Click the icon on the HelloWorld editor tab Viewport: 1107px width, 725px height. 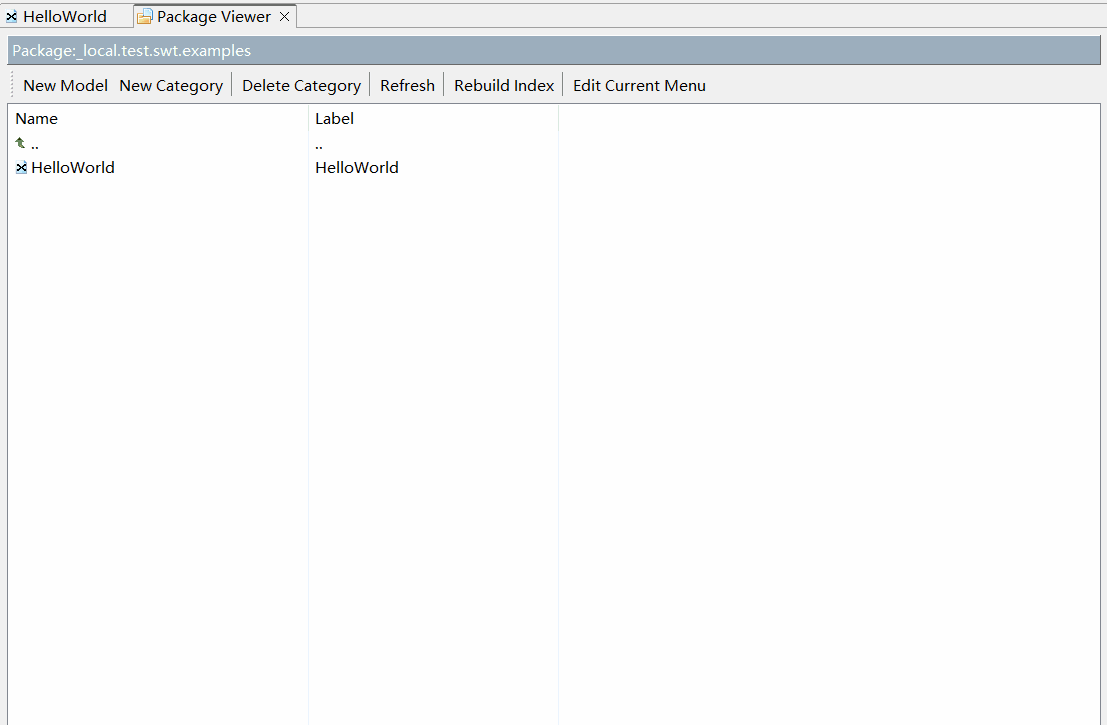point(12,17)
